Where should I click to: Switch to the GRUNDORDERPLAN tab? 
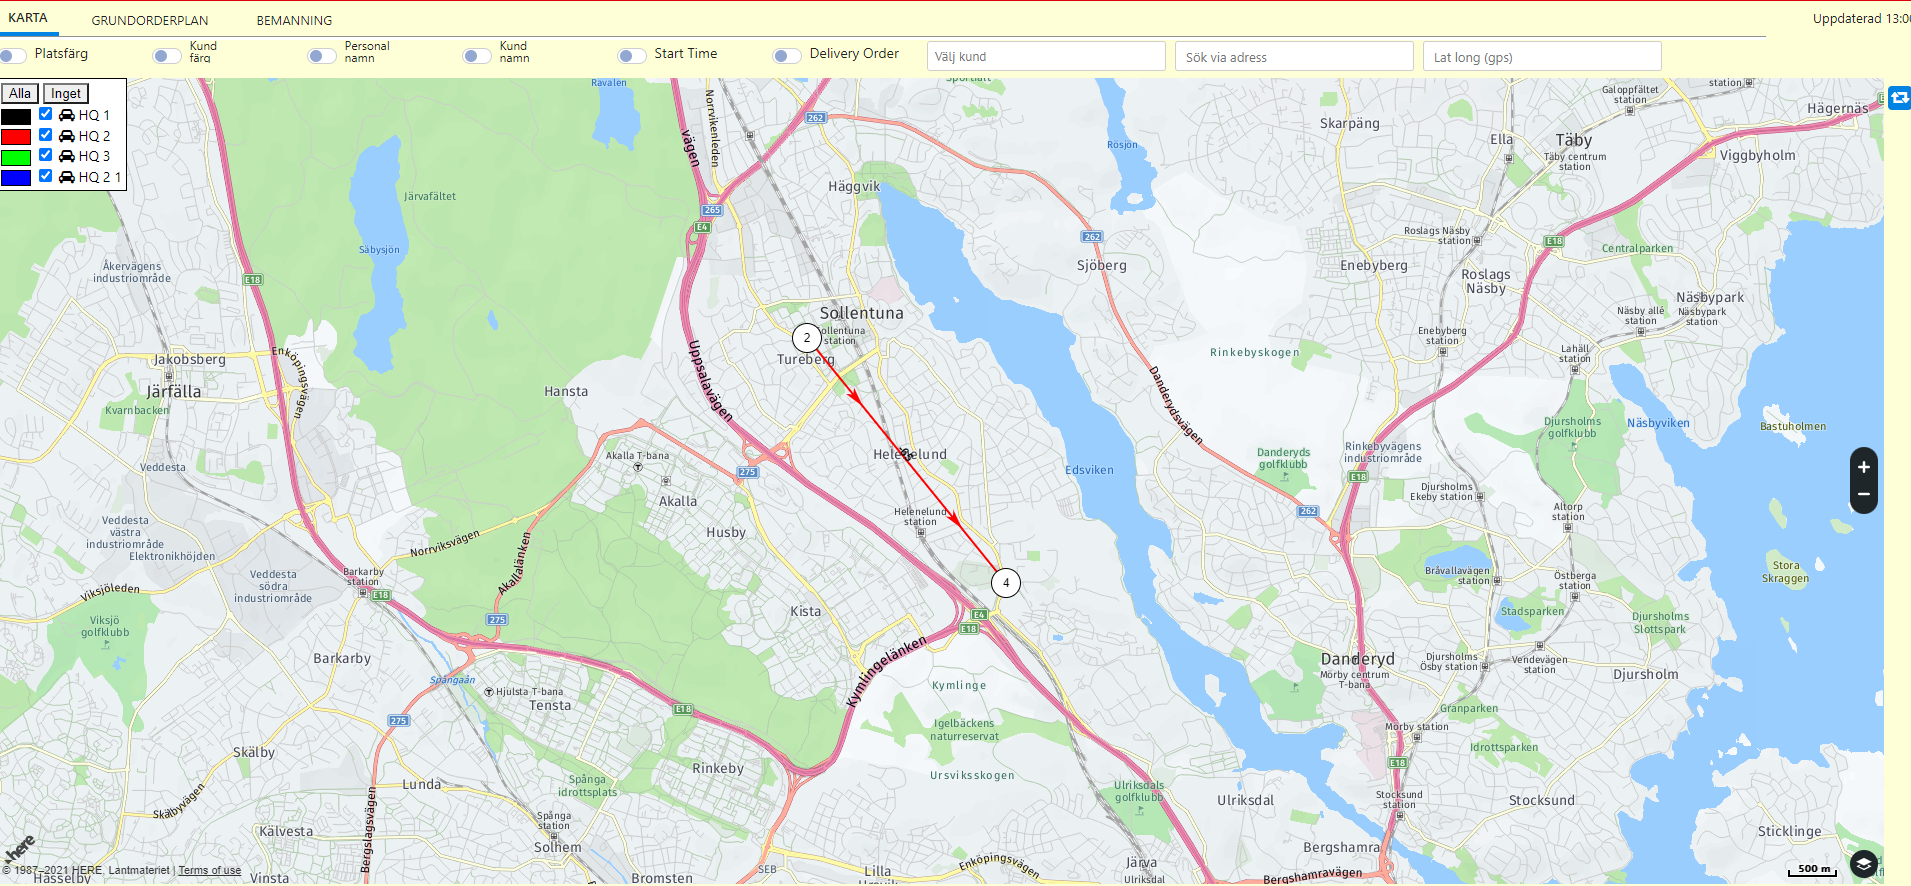click(150, 20)
